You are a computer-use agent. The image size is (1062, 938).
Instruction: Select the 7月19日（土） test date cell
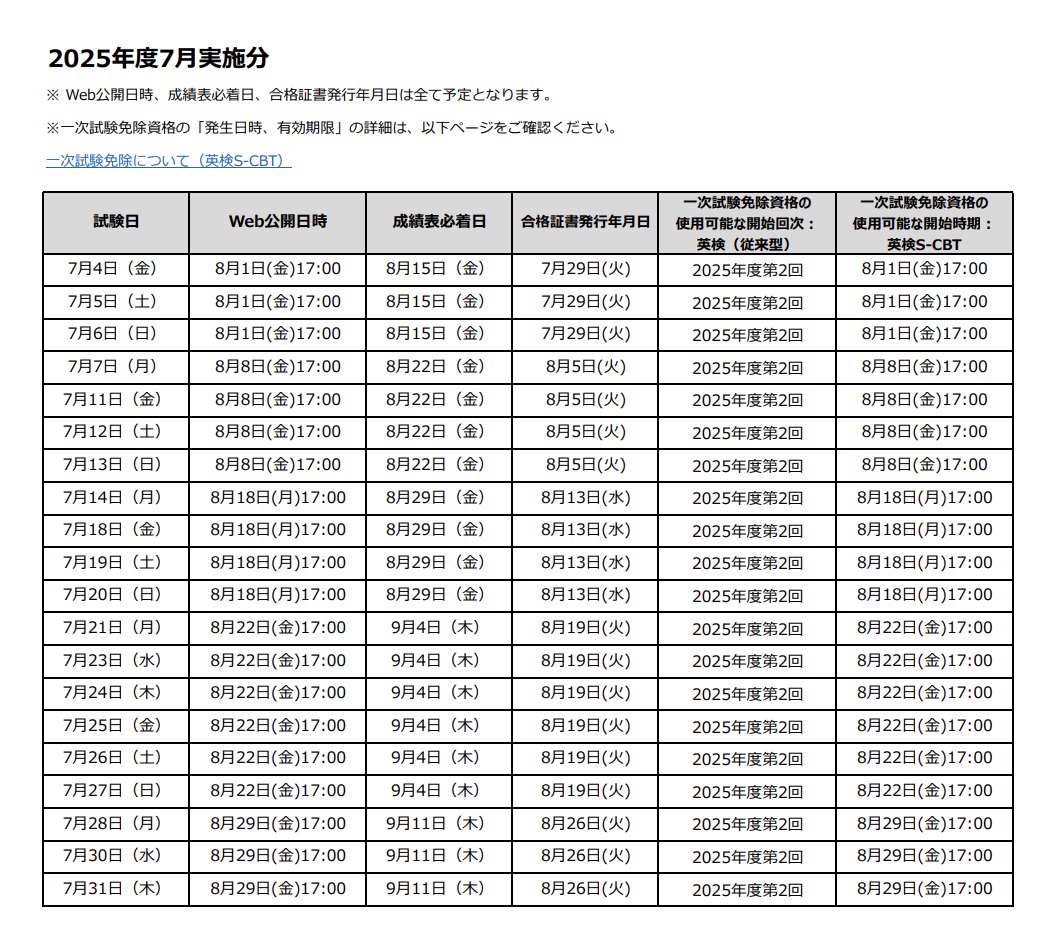[x=116, y=563]
